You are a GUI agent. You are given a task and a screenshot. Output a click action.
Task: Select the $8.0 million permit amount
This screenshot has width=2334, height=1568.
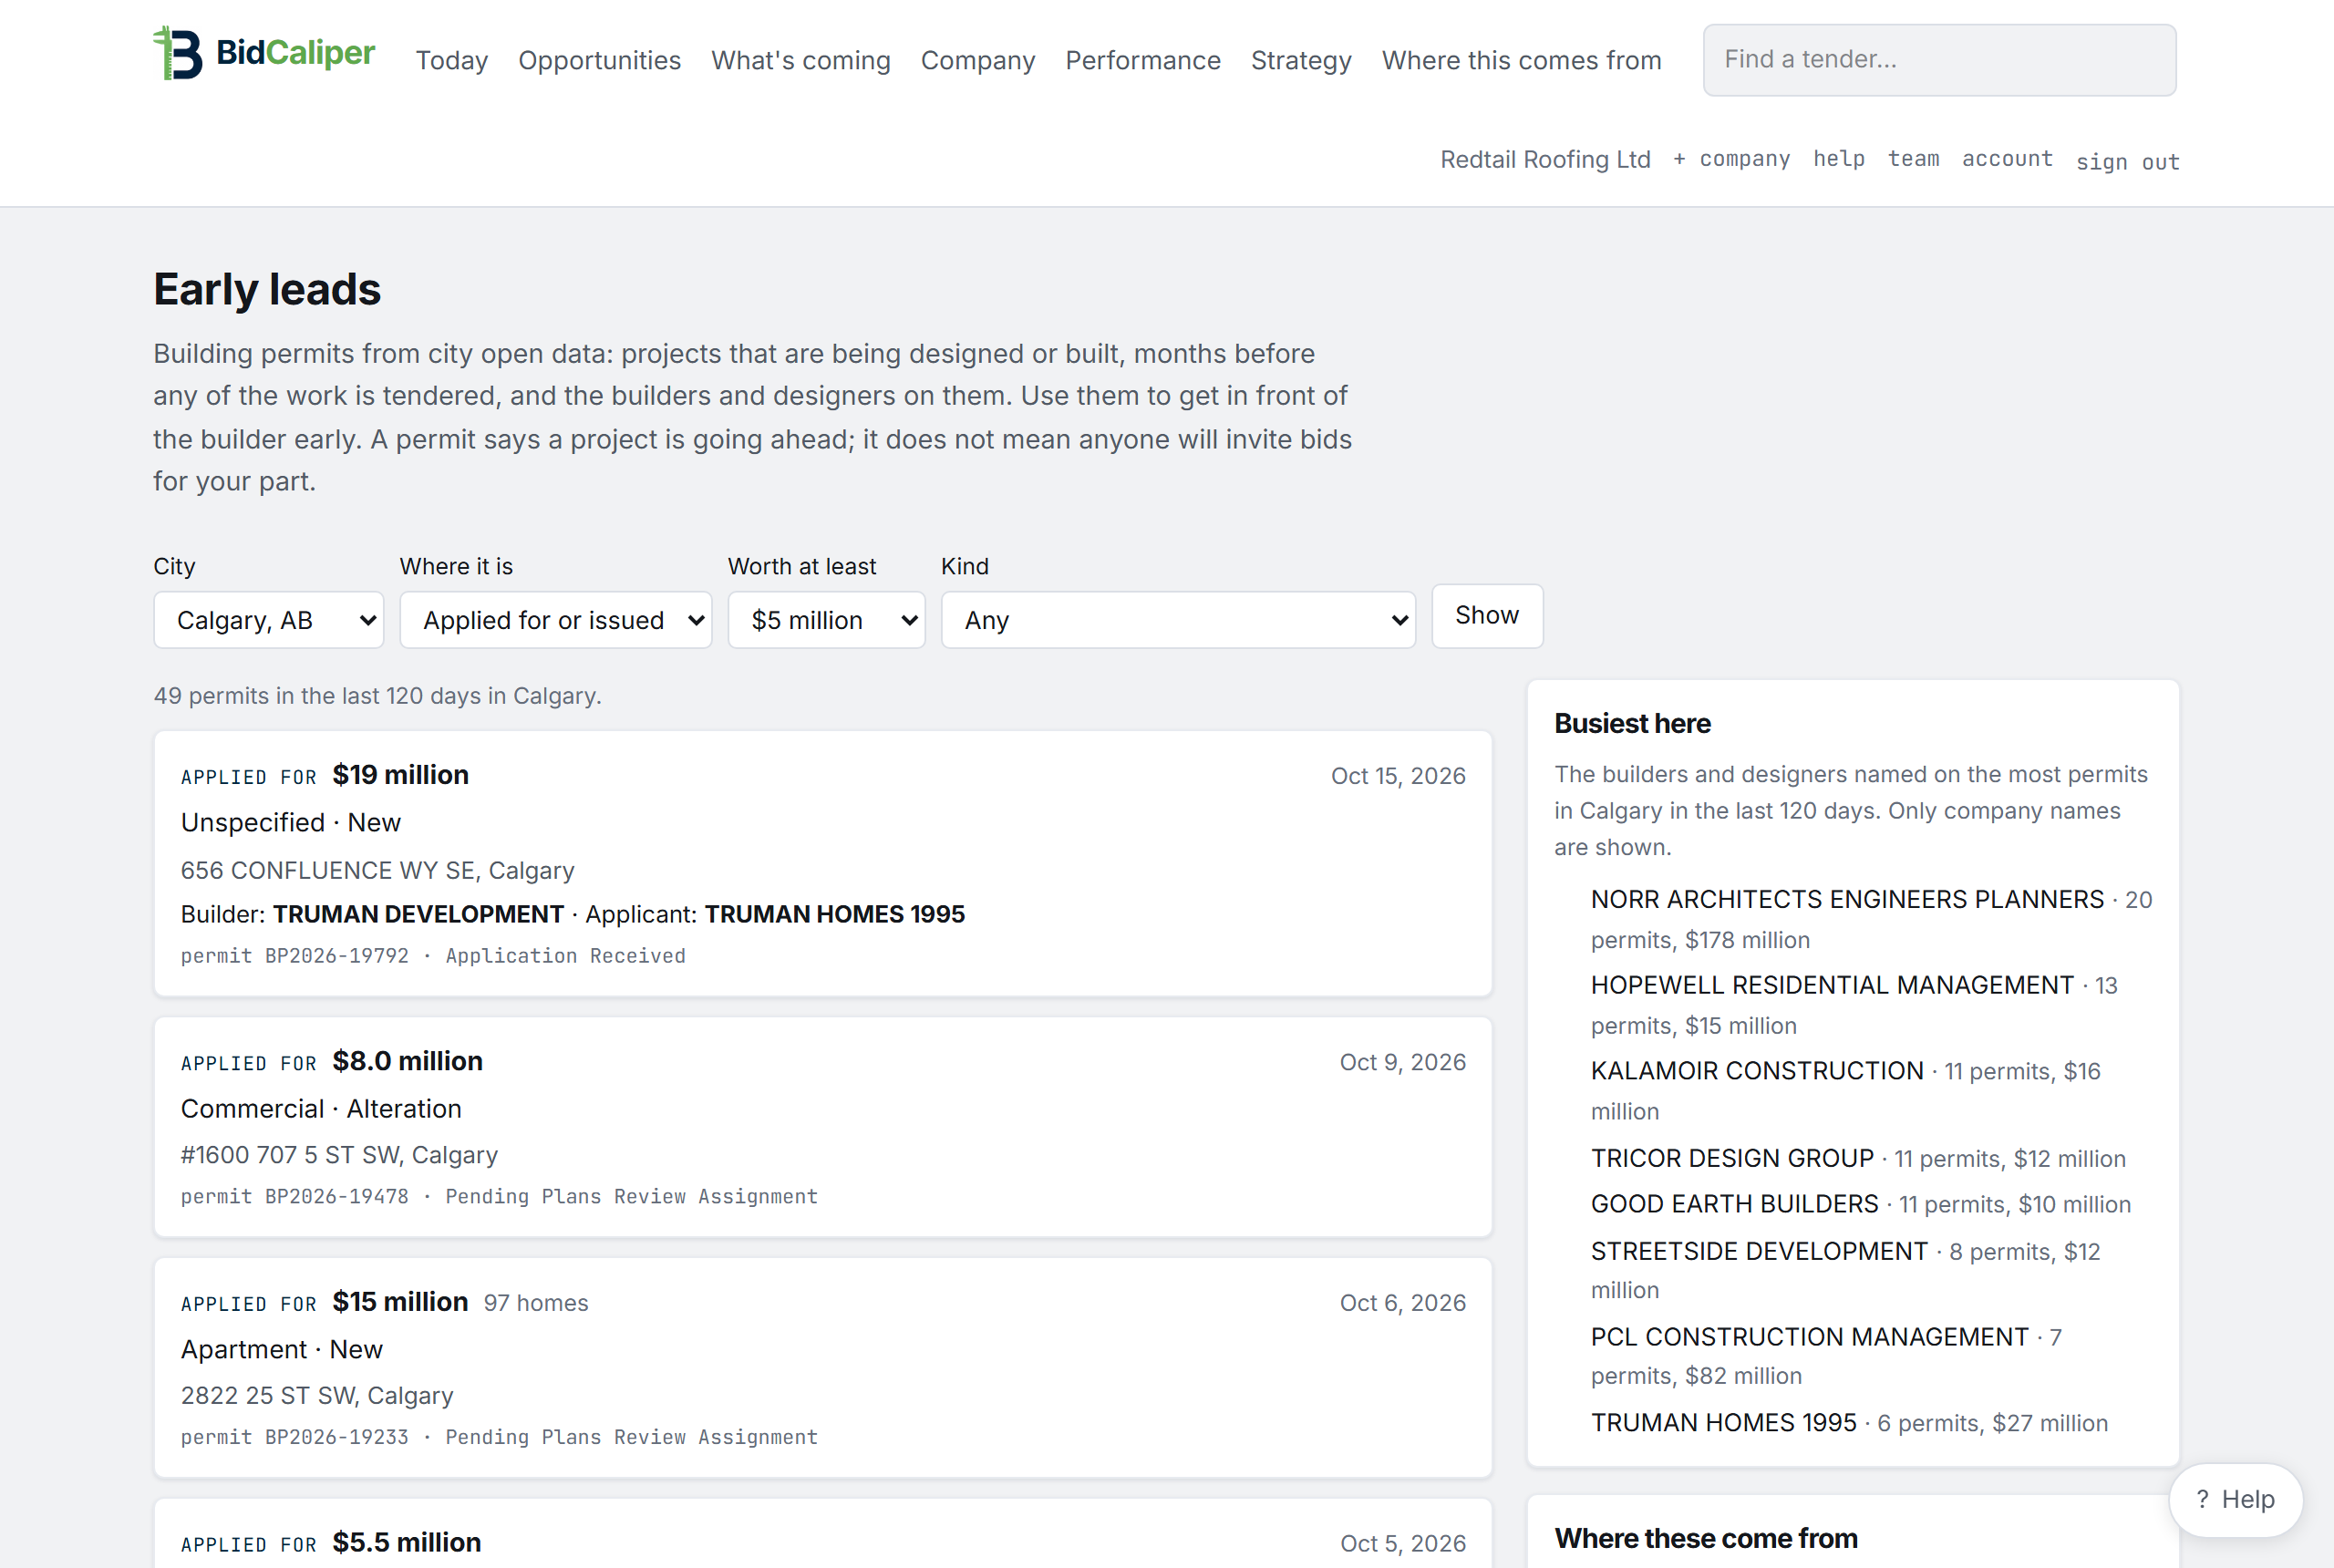[x=407, y=1061]
